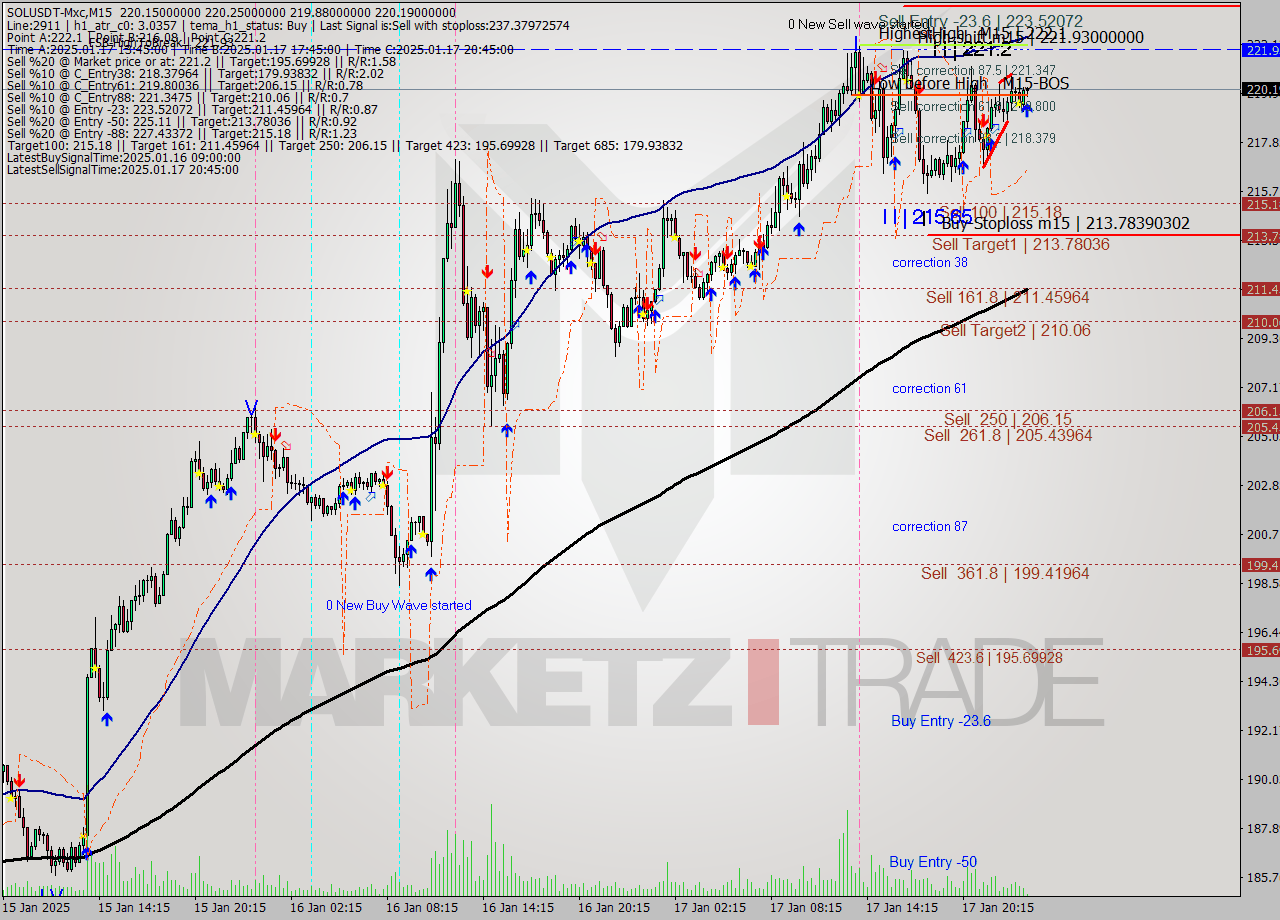
Task: Select the Sell Target2 | 210.06 label
Action: (x=1015, y=330)
